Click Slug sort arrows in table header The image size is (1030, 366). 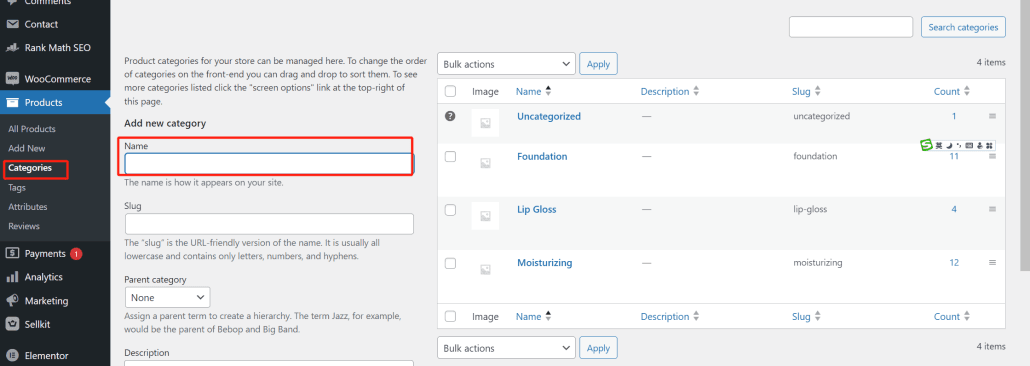click(818, 92)
